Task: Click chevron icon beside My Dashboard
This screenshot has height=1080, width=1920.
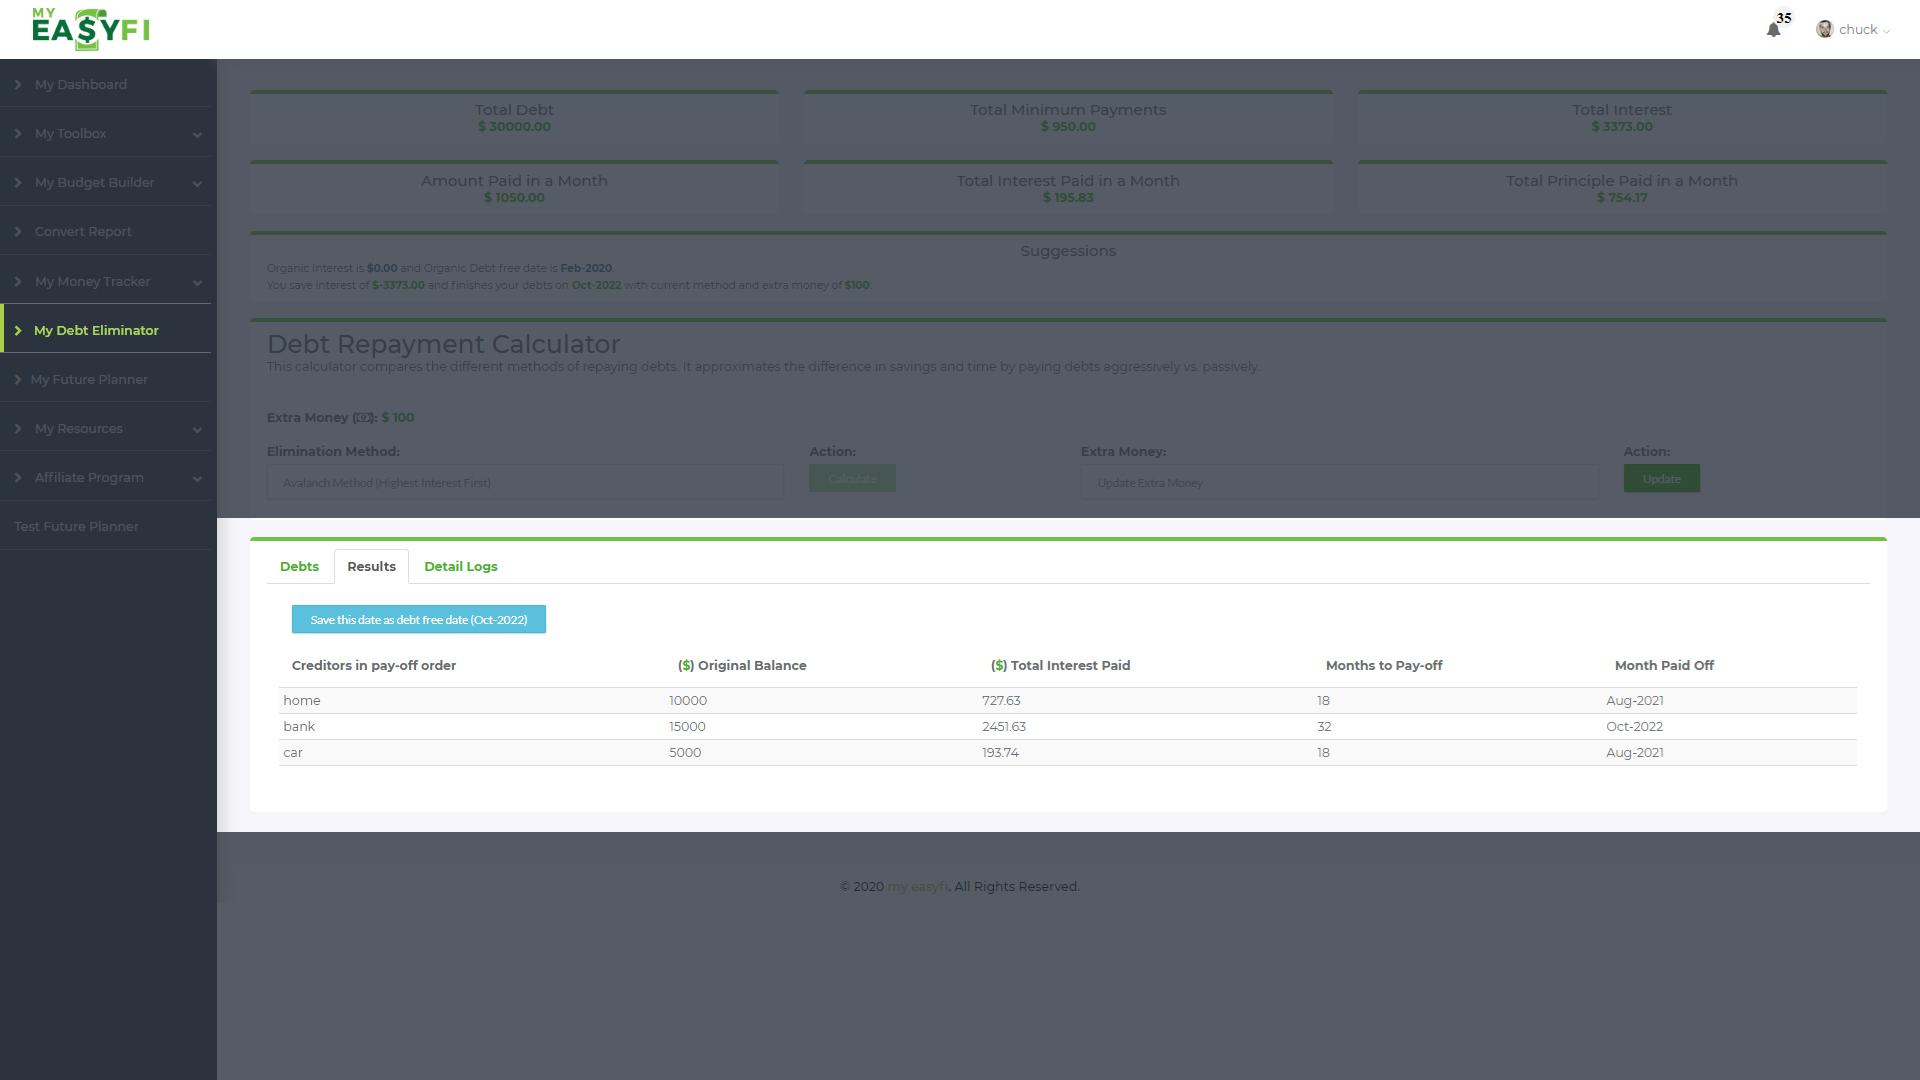Action: point(18,85)
